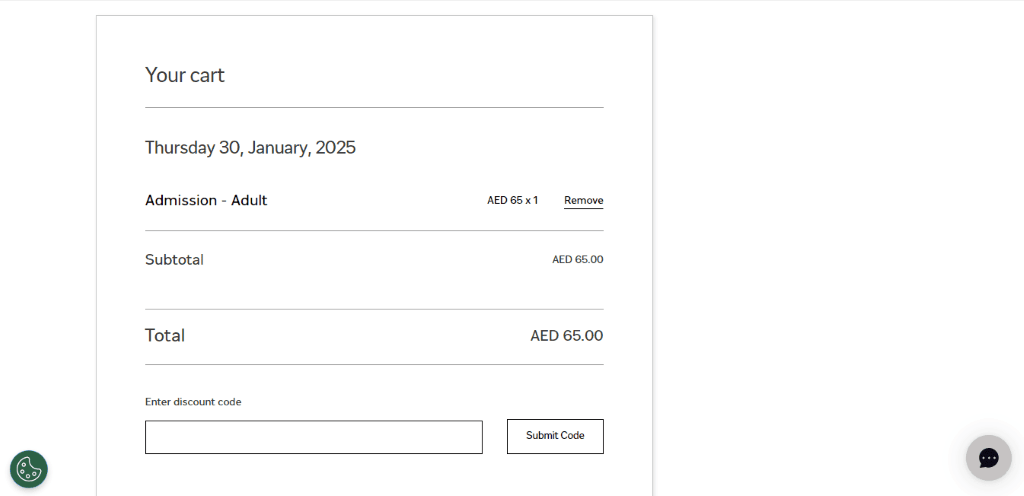The image size is (1024, 496).
Task: Select the 'Admission - Adult' item name
Action: click(206, 200)
